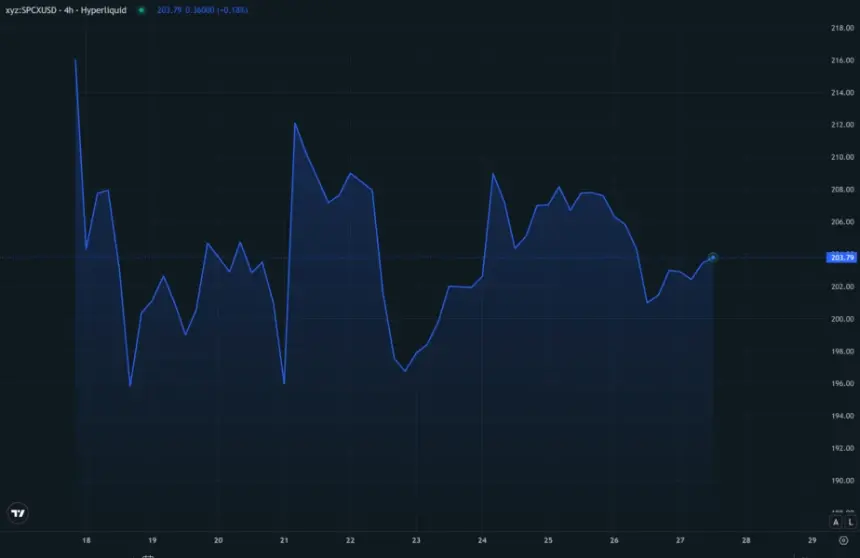
Task: Click the 218.00 price axis label
Action: [842, 28]
